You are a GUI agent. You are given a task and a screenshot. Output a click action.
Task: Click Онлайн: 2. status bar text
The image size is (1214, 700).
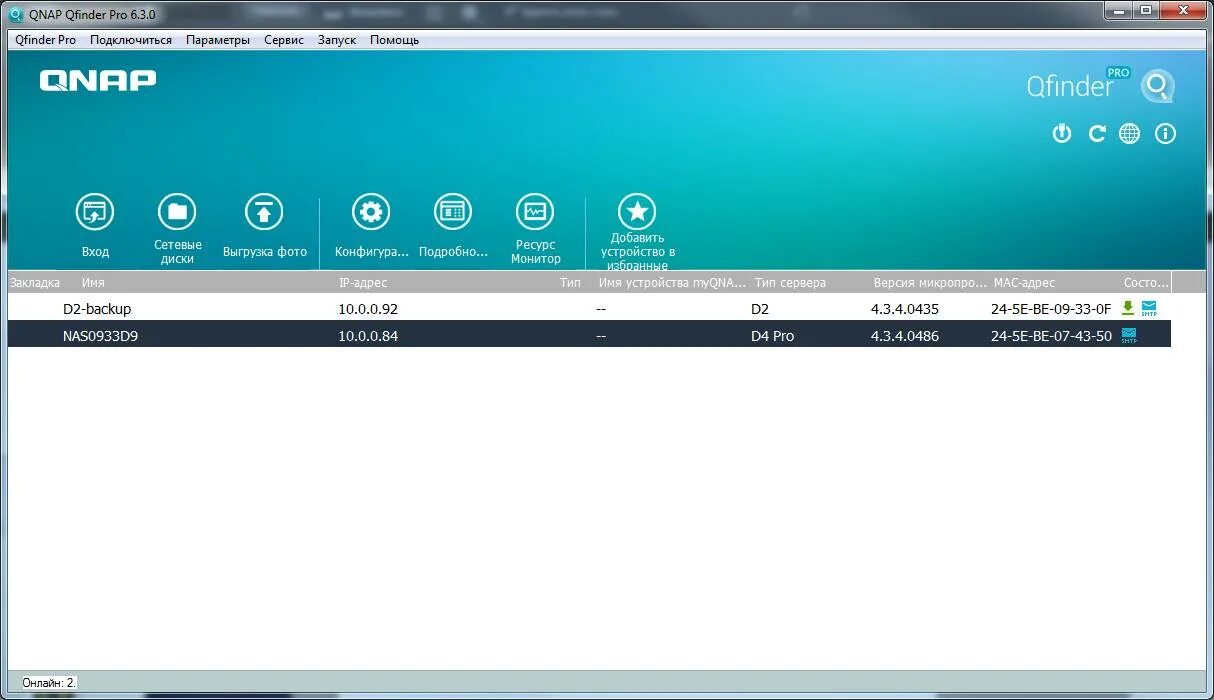click(x=49, y=682)
